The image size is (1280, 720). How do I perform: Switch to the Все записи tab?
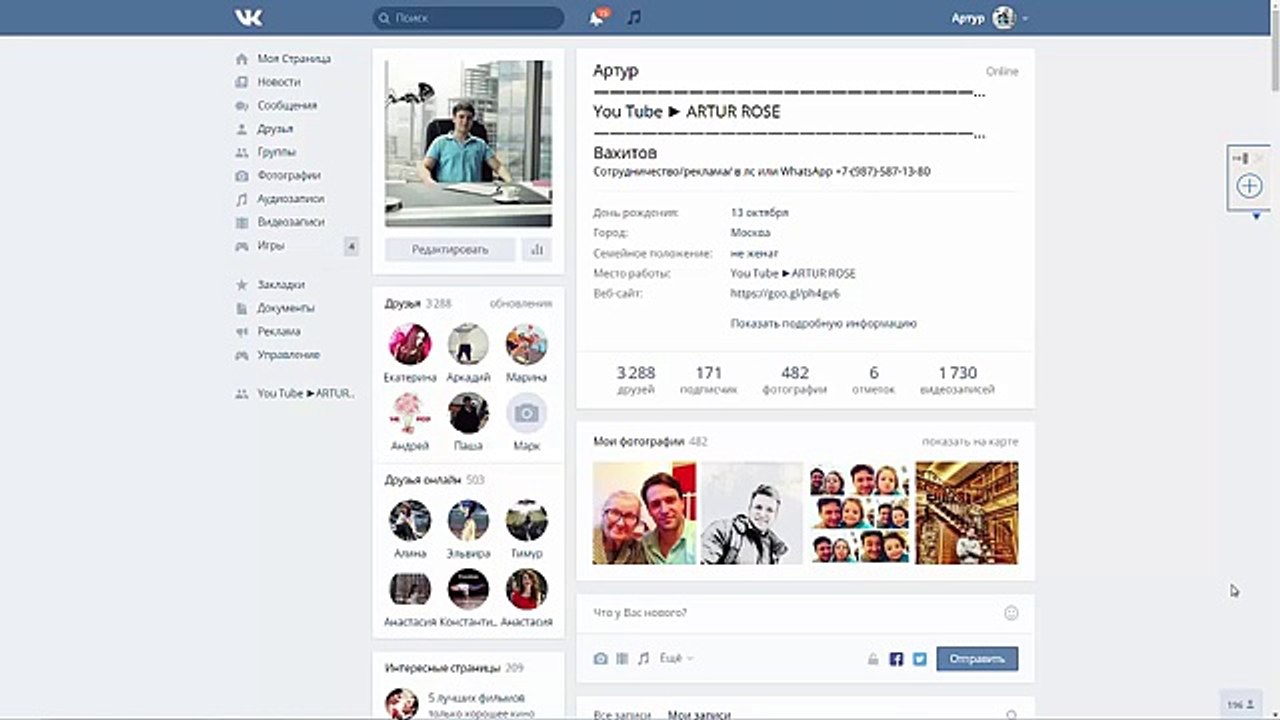coord(622,715)
